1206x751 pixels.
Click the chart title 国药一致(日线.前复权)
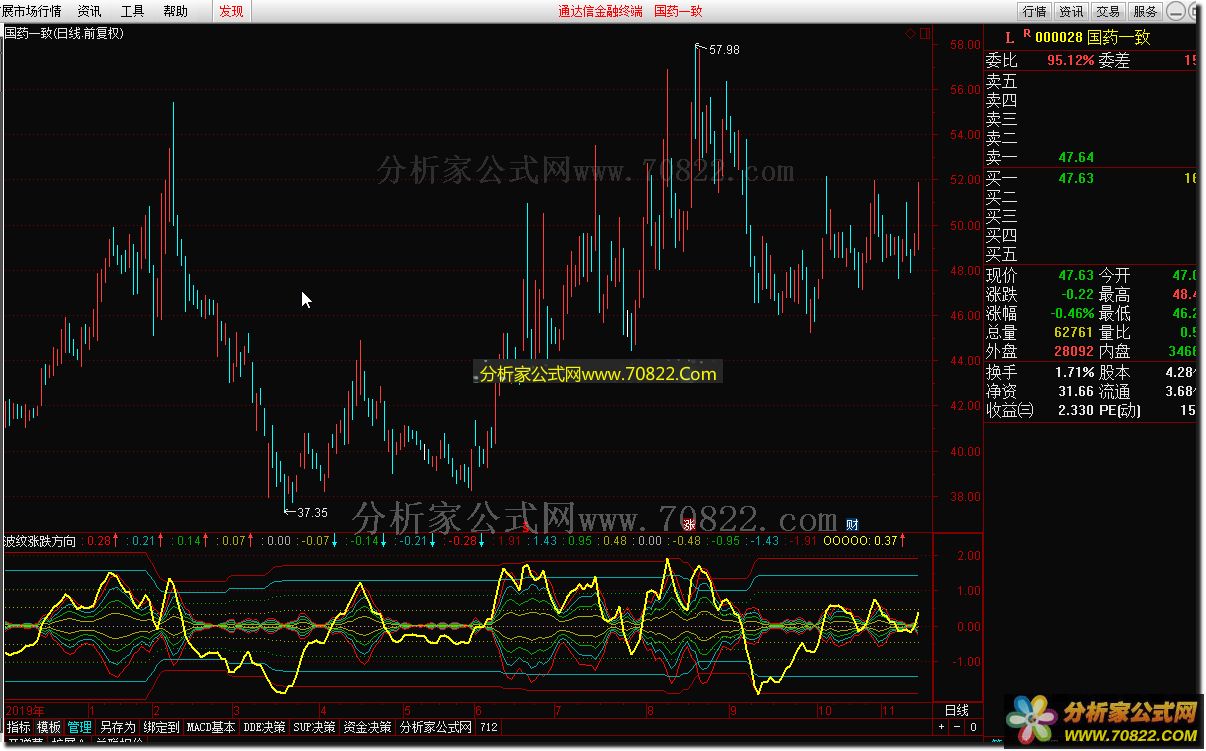pos(64,33)
